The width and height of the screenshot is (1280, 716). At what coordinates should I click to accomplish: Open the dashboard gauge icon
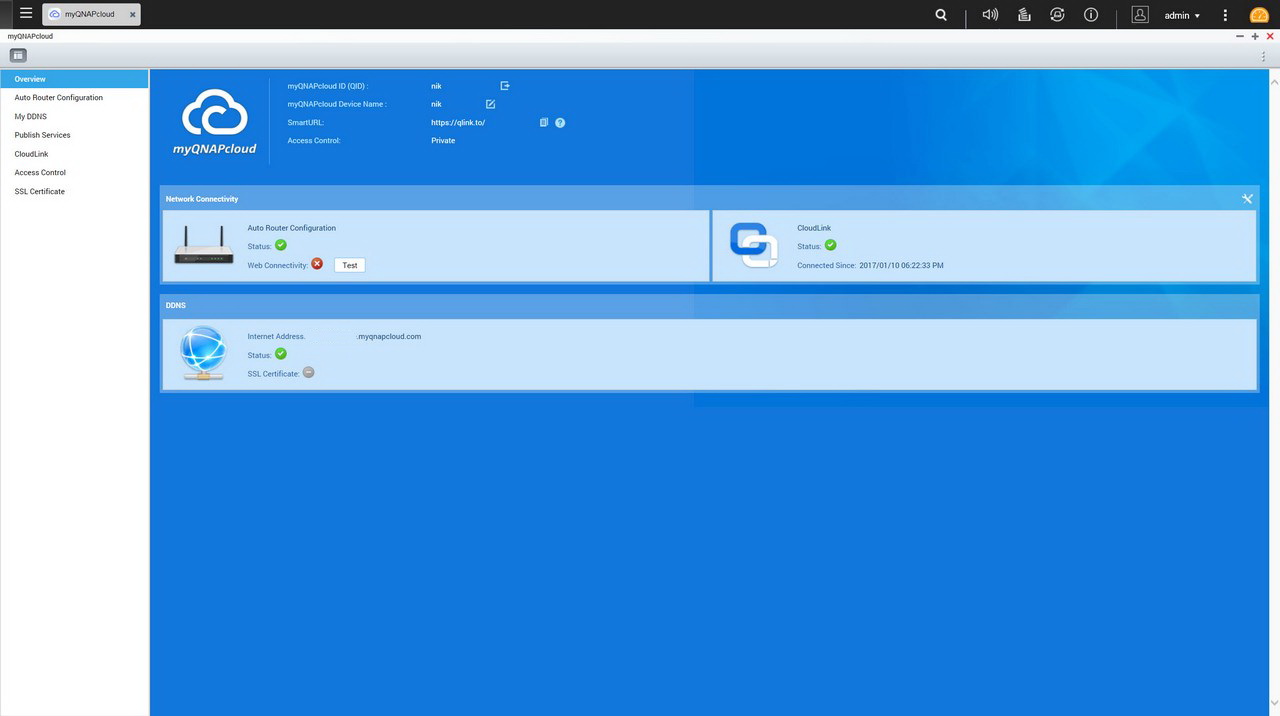click(1259, 15)
